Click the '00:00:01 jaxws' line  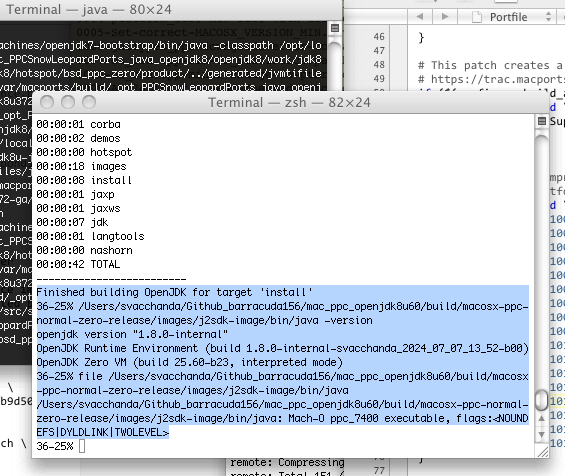(x=78, y=208)
